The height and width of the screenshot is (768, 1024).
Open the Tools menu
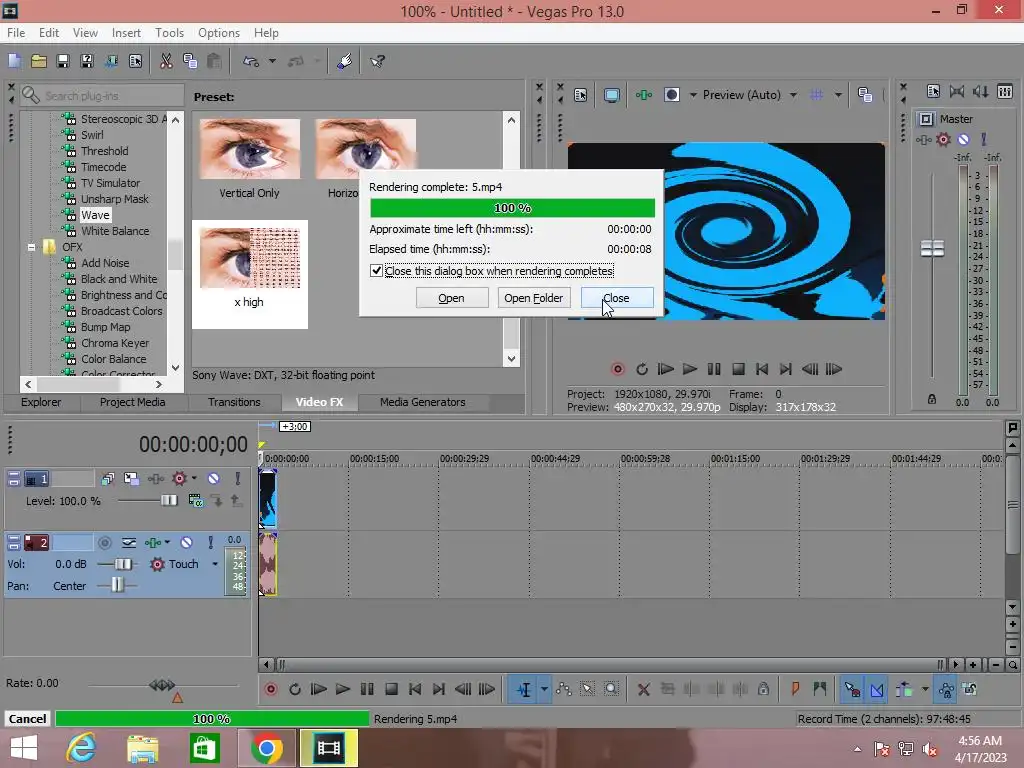pos(169,33)
